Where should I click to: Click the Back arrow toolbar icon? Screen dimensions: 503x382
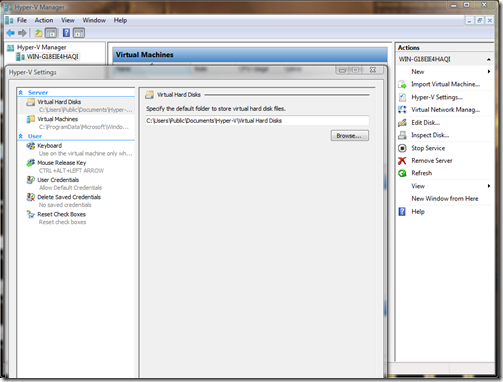pos(10,33)
